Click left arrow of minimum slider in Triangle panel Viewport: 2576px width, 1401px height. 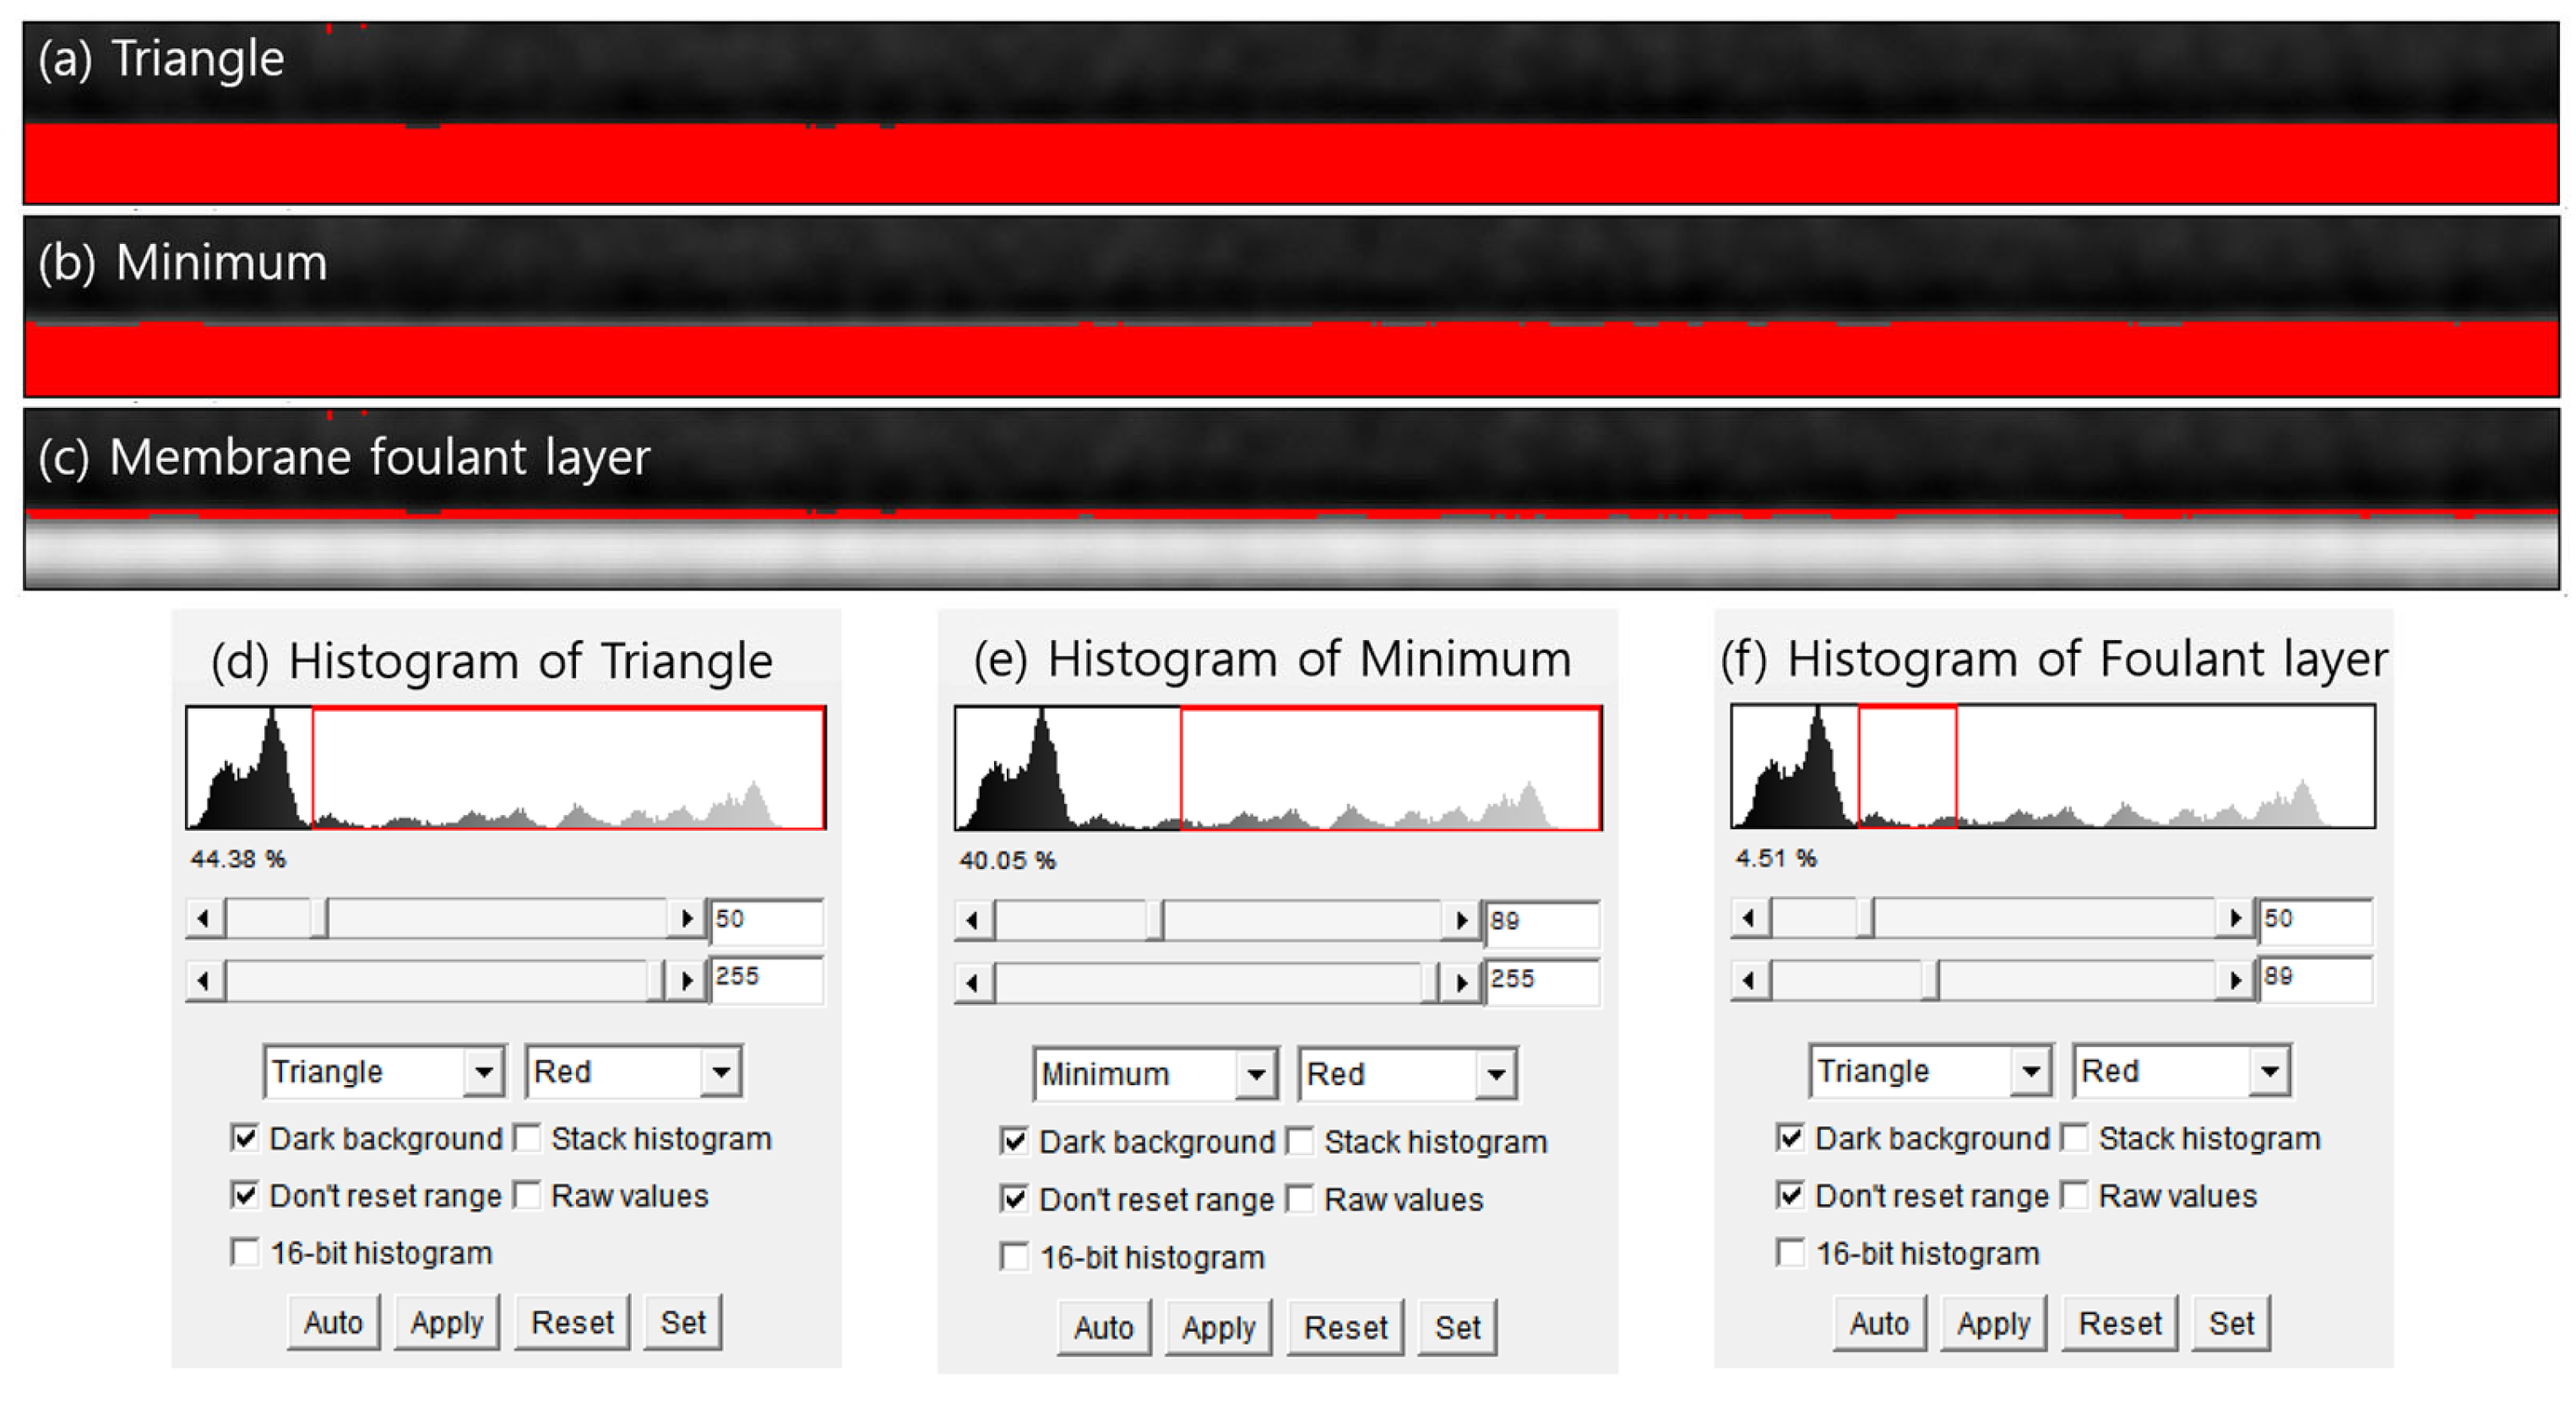pyautogui.click(x=204, y=918)
